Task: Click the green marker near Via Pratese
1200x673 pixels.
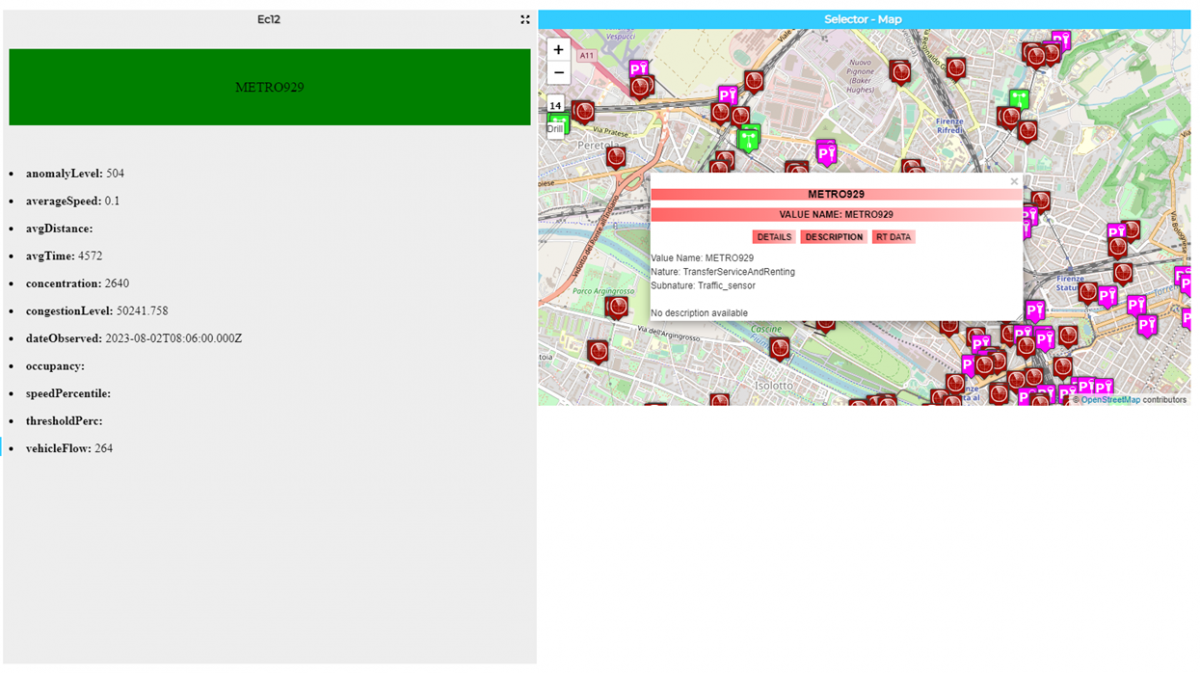Action: pyautogui.click(x=748, y=136)
